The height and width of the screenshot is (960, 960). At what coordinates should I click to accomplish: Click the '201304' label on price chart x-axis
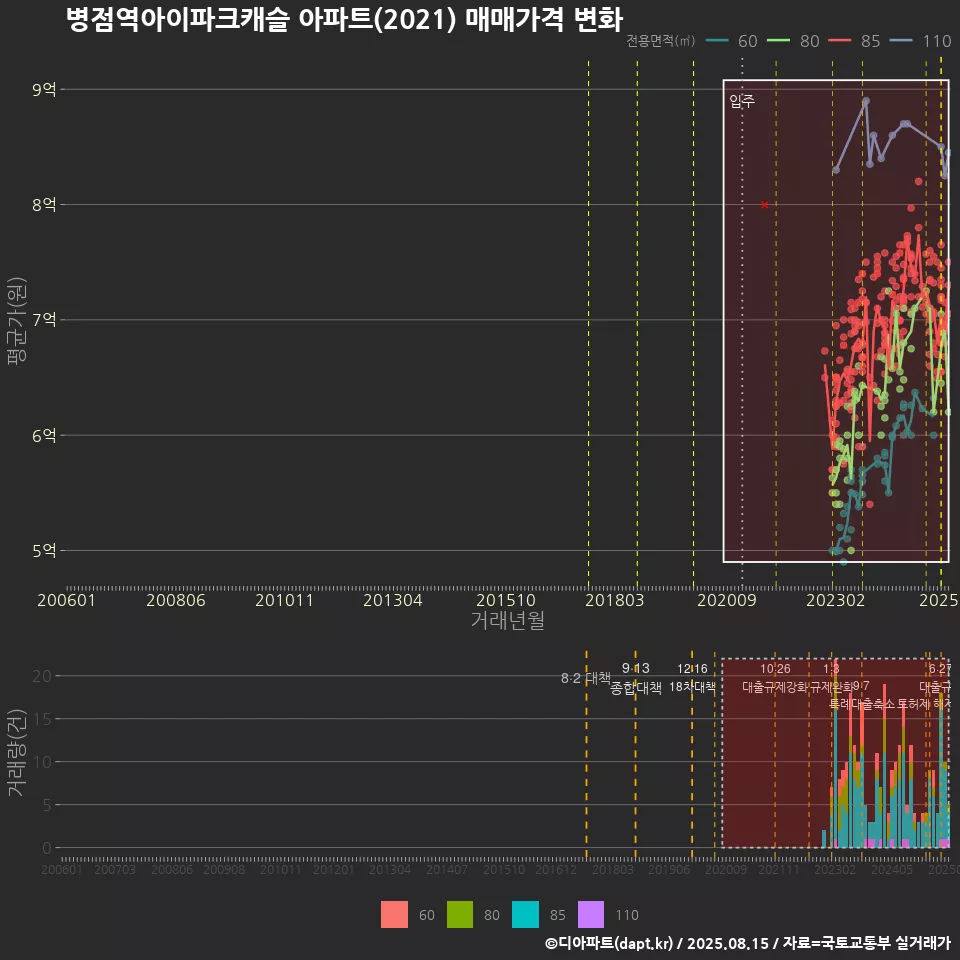point(392,600)
